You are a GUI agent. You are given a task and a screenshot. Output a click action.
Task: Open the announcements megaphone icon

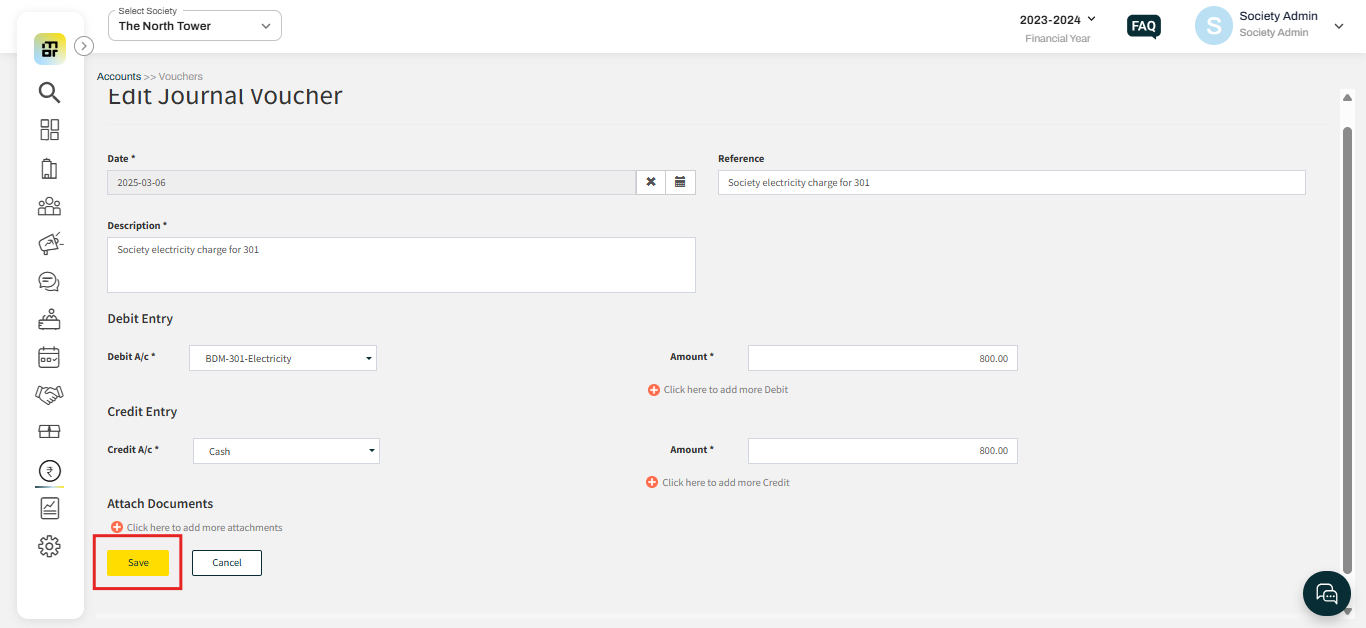[x=49, y=243]
